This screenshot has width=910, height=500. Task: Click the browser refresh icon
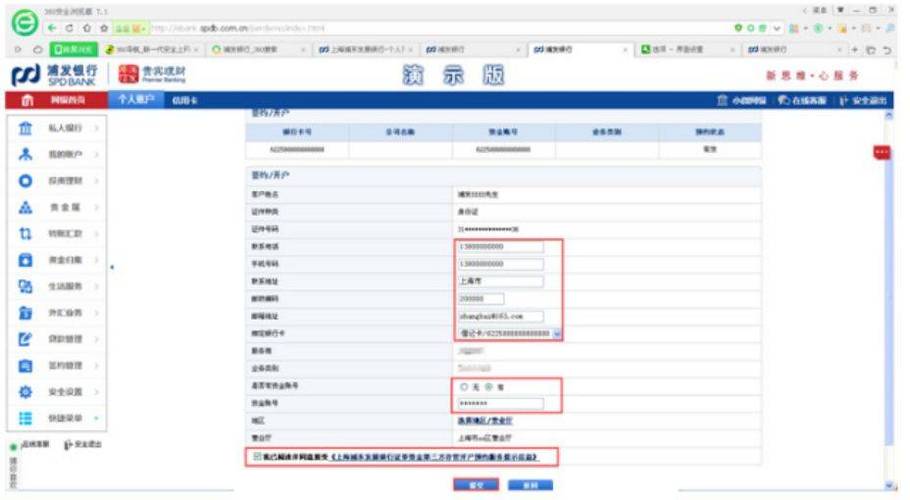coord(70,28)
